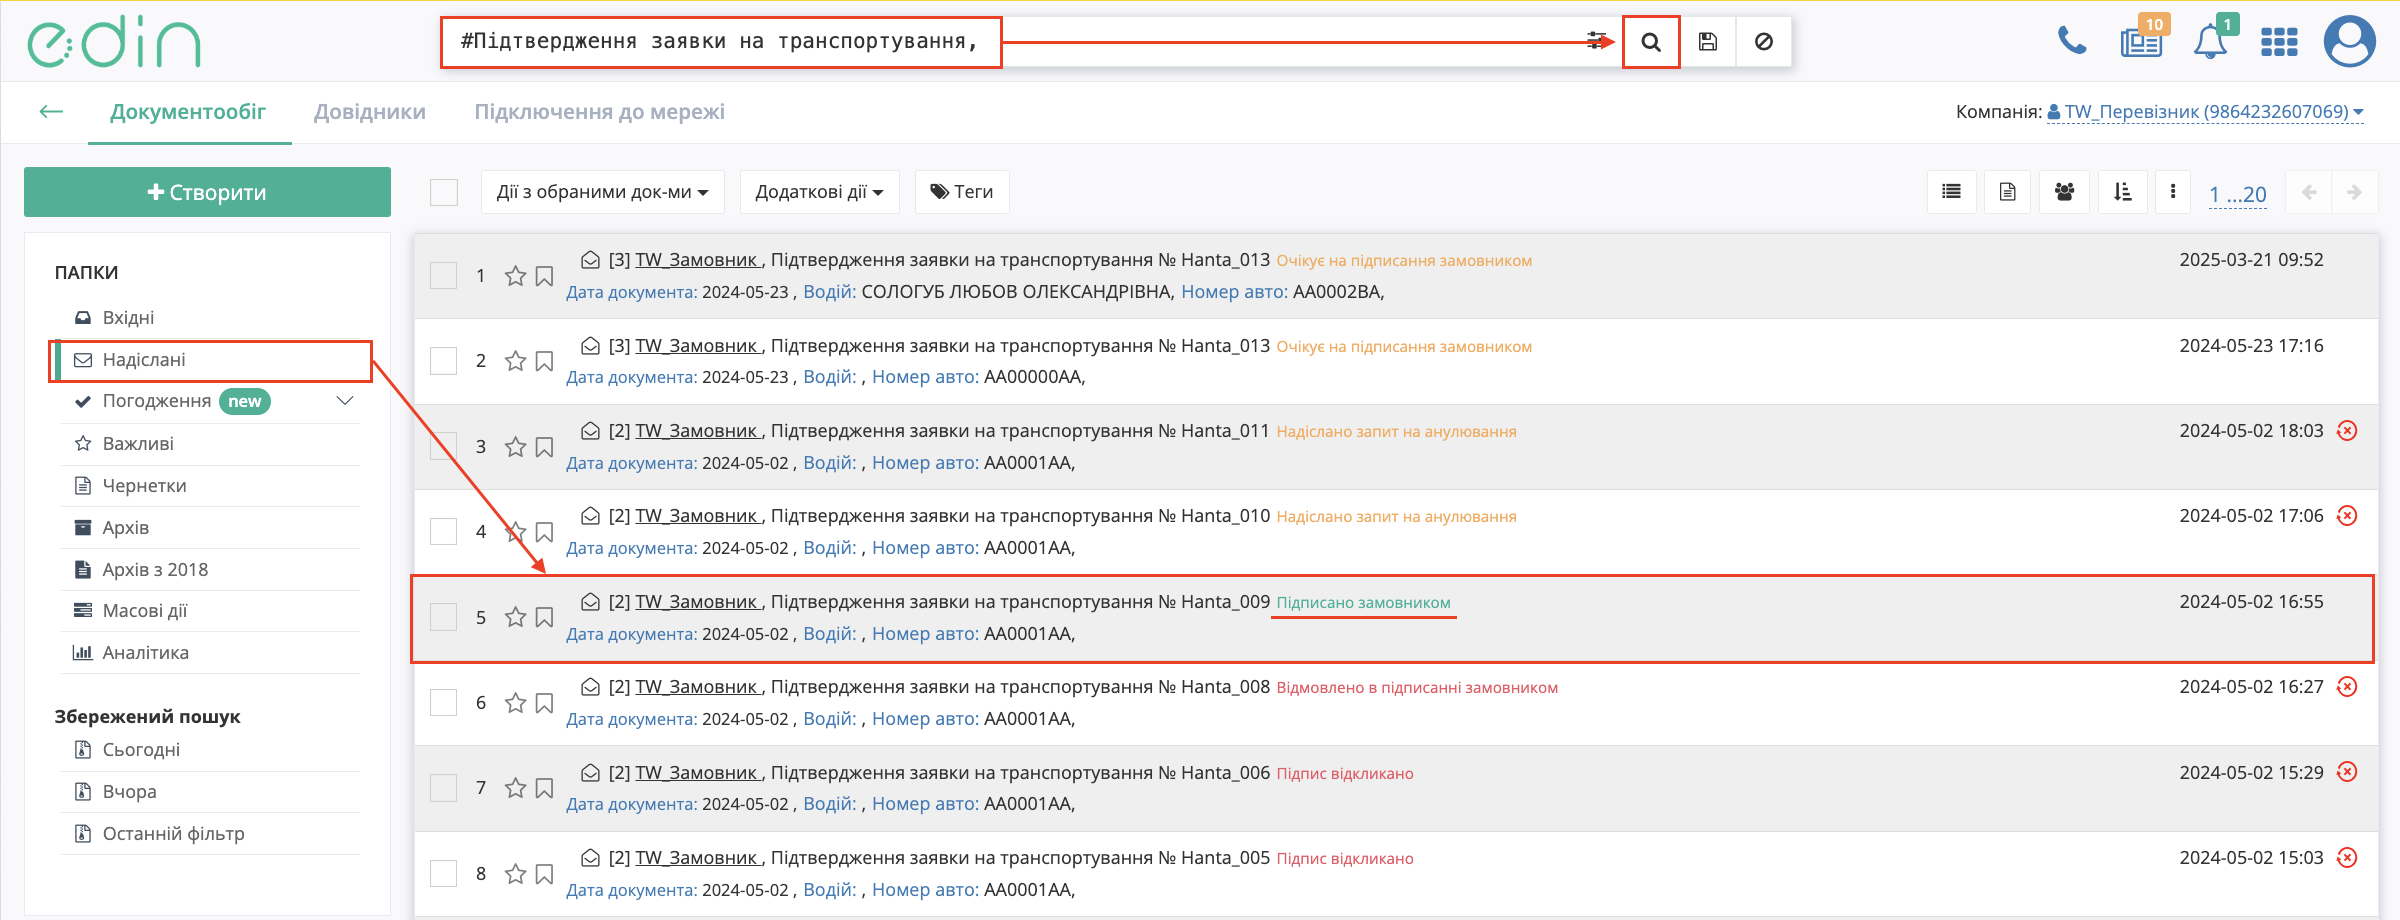The width and height of the screenshot is (2400, 920).
Task: Expand the Погодження folder chevron
Action: tap(345, 401)
